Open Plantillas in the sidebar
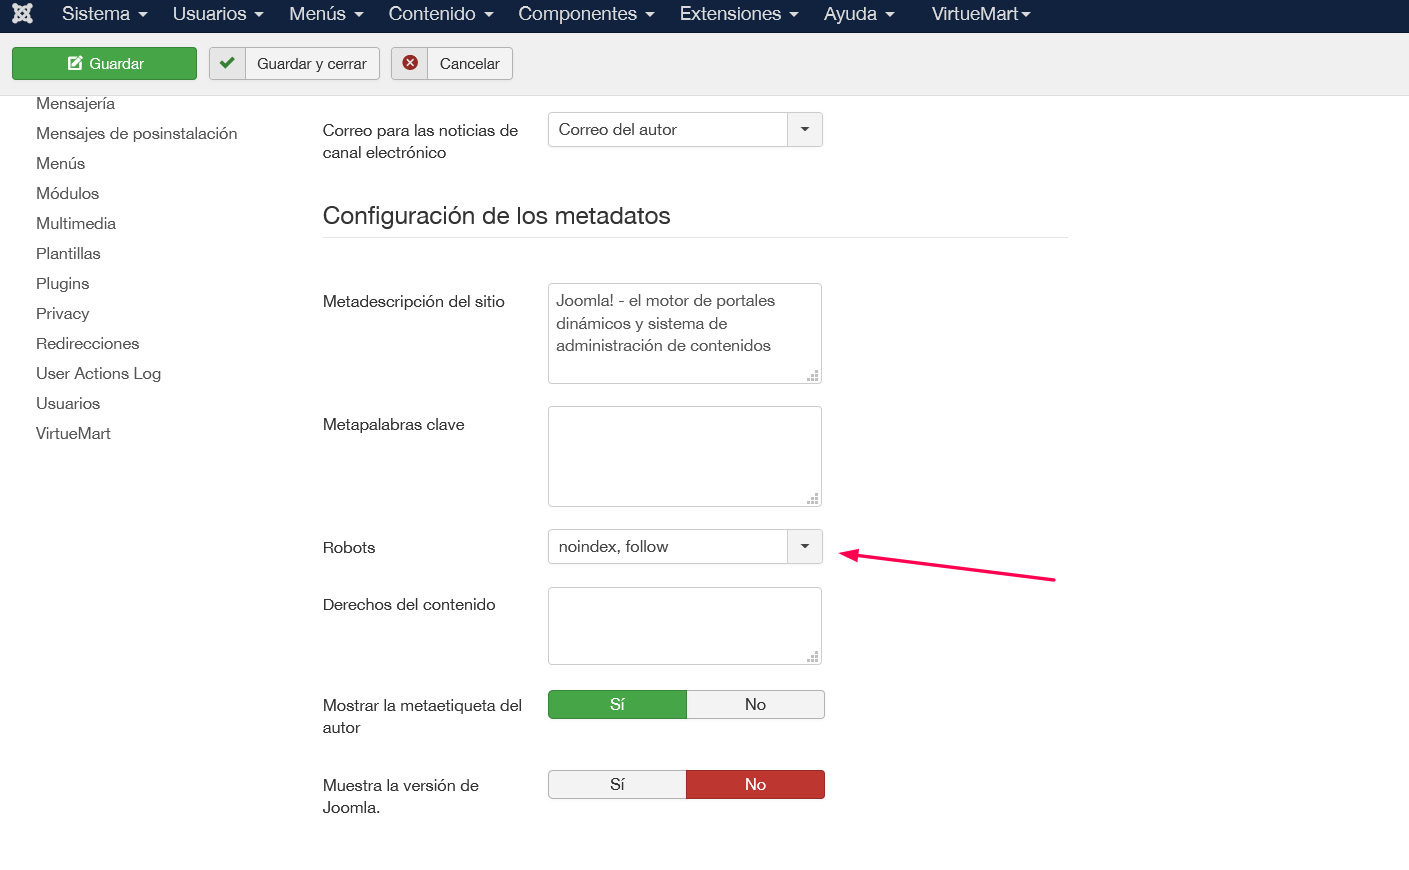The height and width of the screenshot is (870, 1409). (68, 253)
